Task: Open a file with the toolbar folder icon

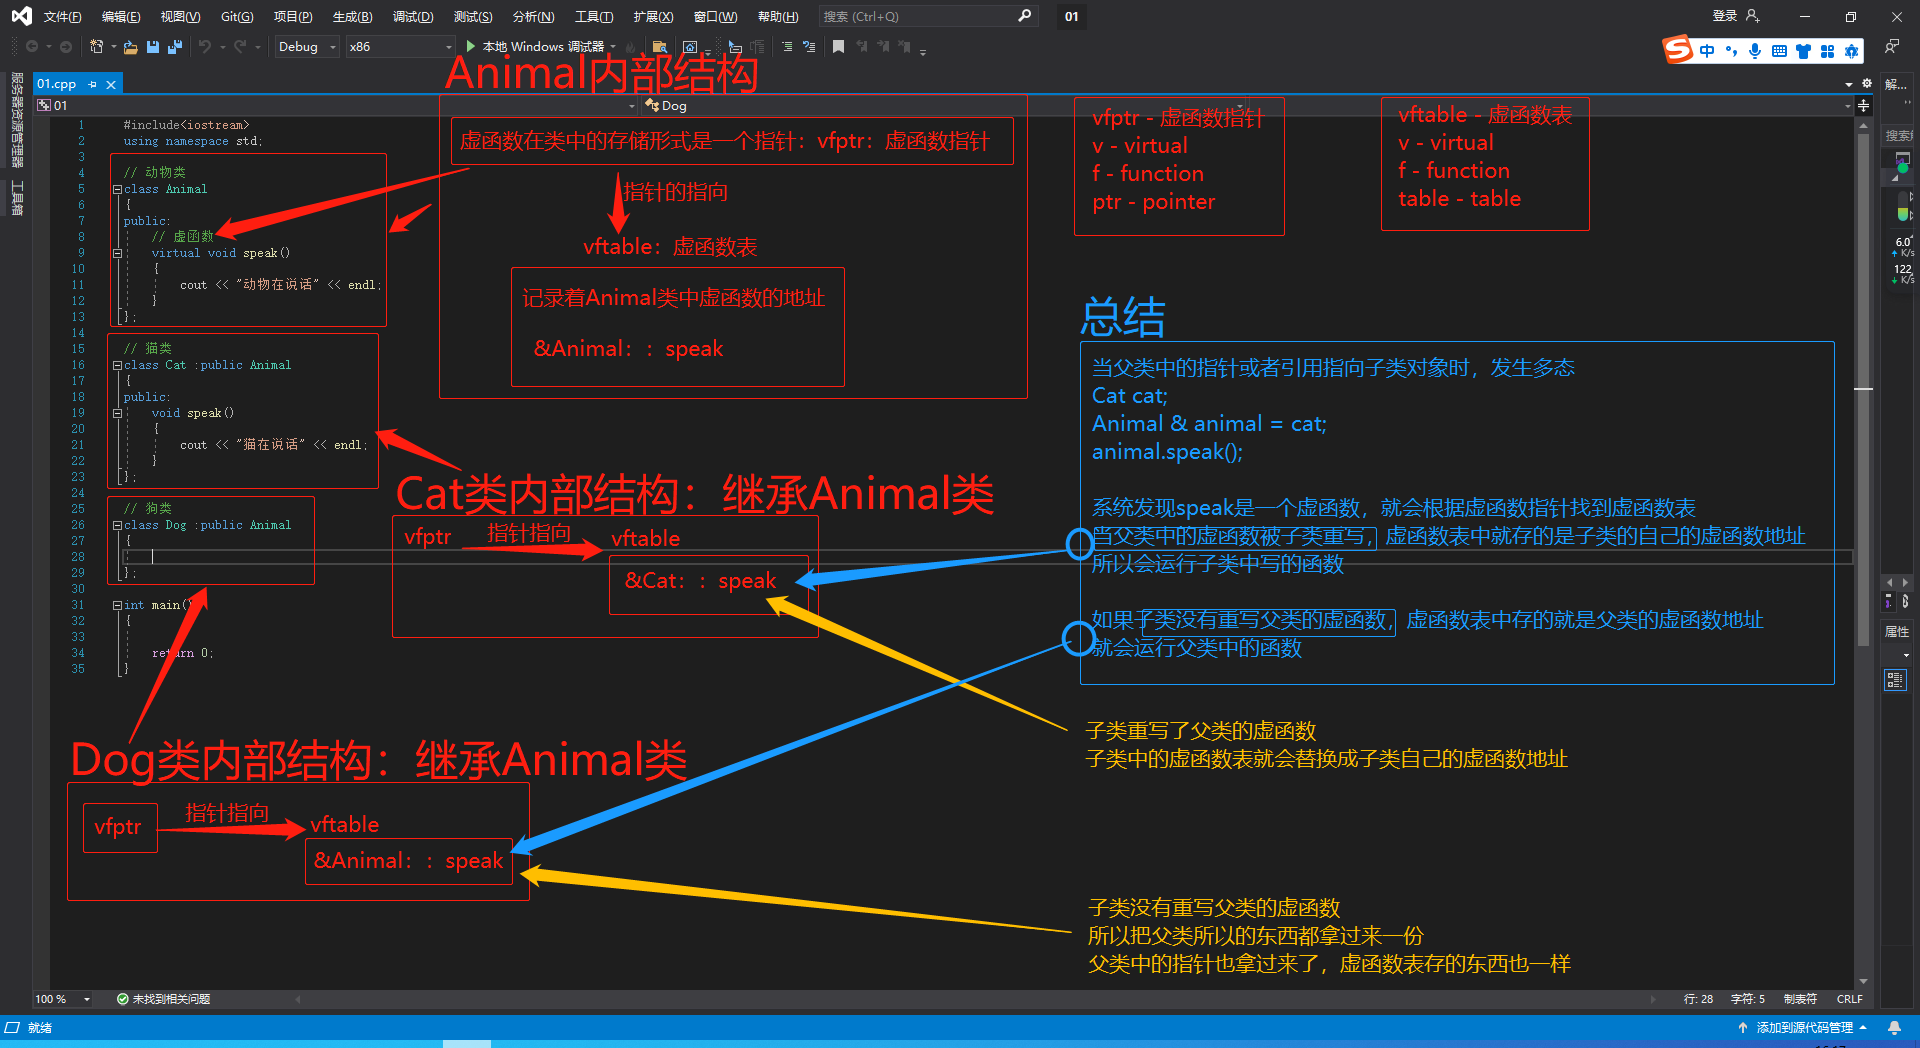Action: 130,47
